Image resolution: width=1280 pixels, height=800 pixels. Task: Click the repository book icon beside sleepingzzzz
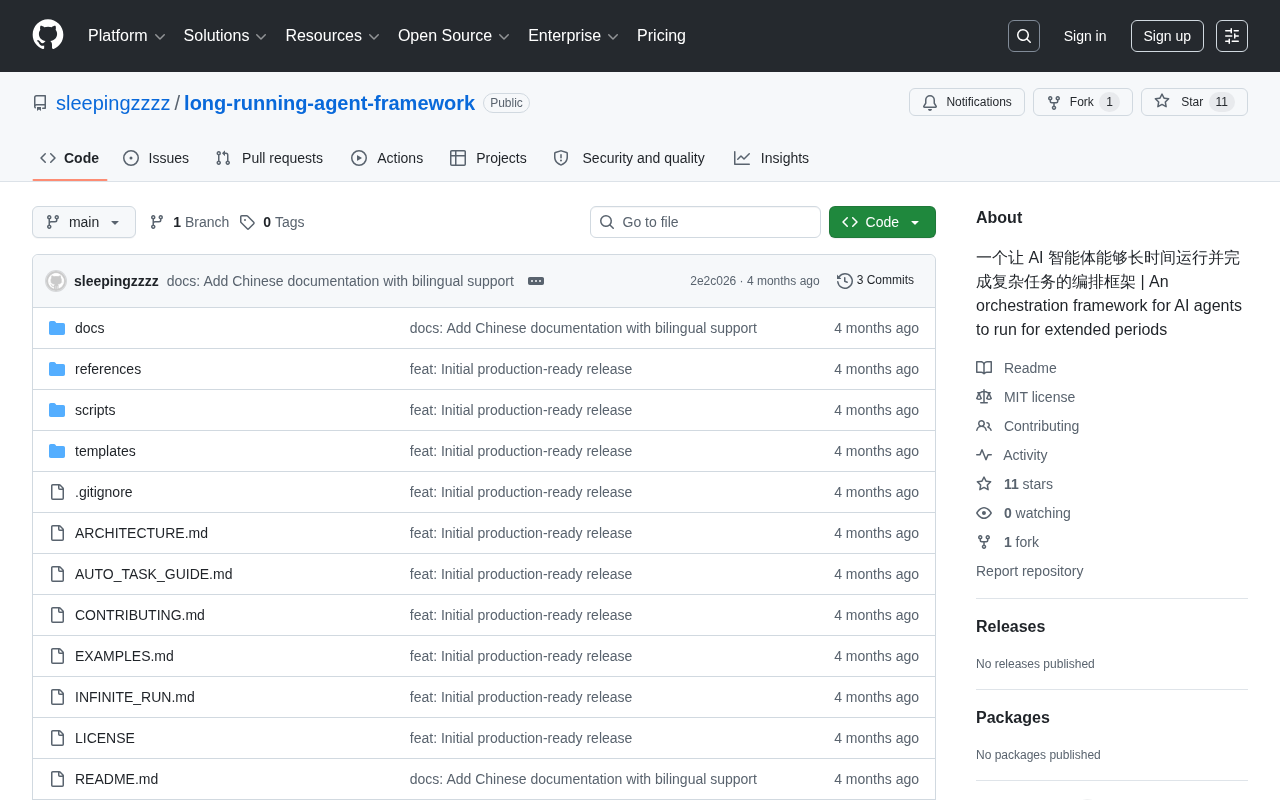pyautogui.click(x=40, y=103)
